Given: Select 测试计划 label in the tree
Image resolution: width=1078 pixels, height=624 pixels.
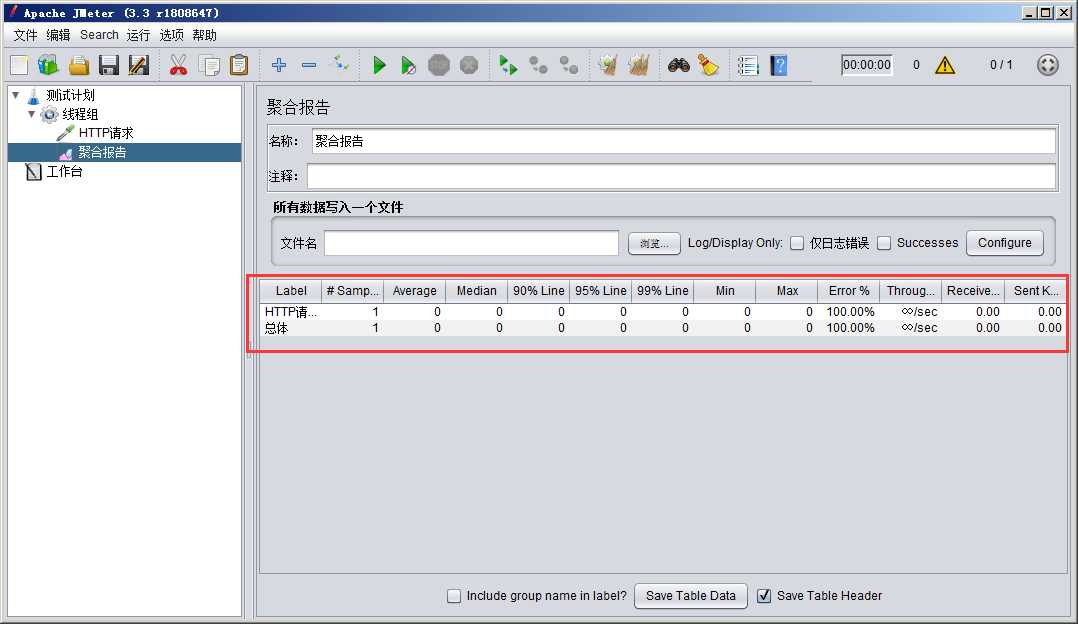Looking at the screenshot, I should pyautogui.click(x=70, y=95).
